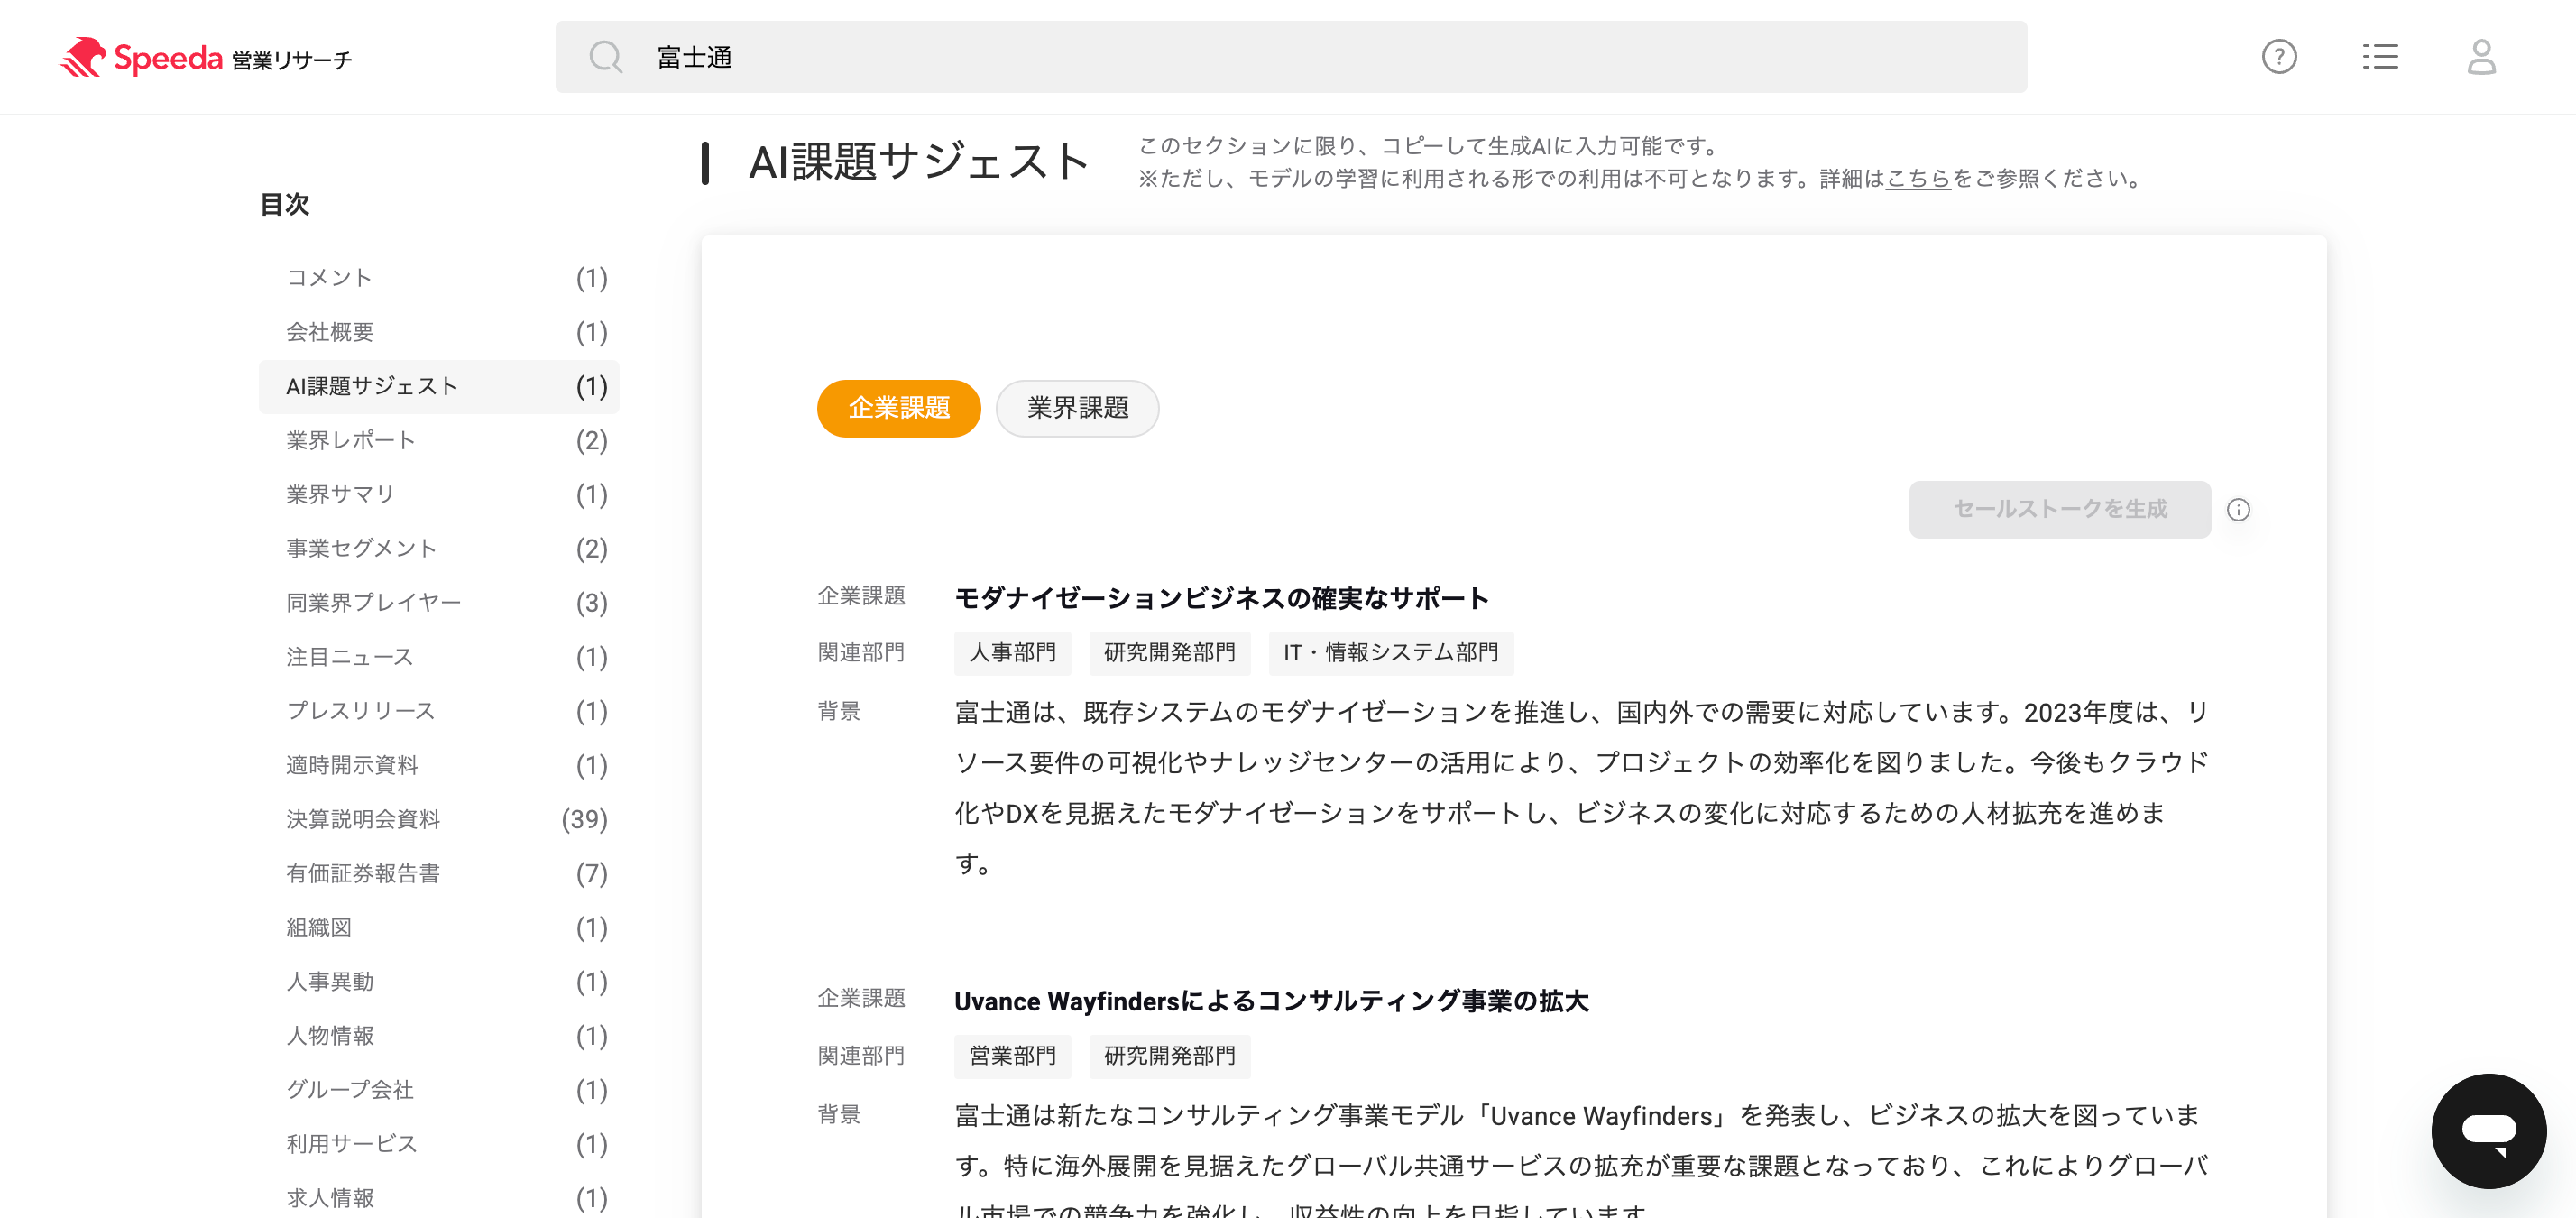This screenshot has width=2576, height=1218.
Task: Select the 営業部門 tag under Uvance Wayfinders
Action: 1012,1056
